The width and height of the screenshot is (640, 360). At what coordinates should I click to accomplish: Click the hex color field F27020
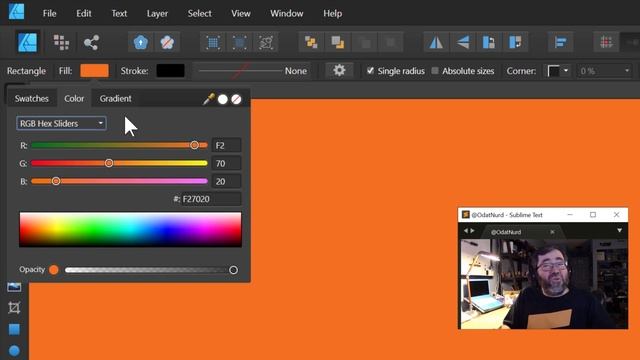pos(211,199)
